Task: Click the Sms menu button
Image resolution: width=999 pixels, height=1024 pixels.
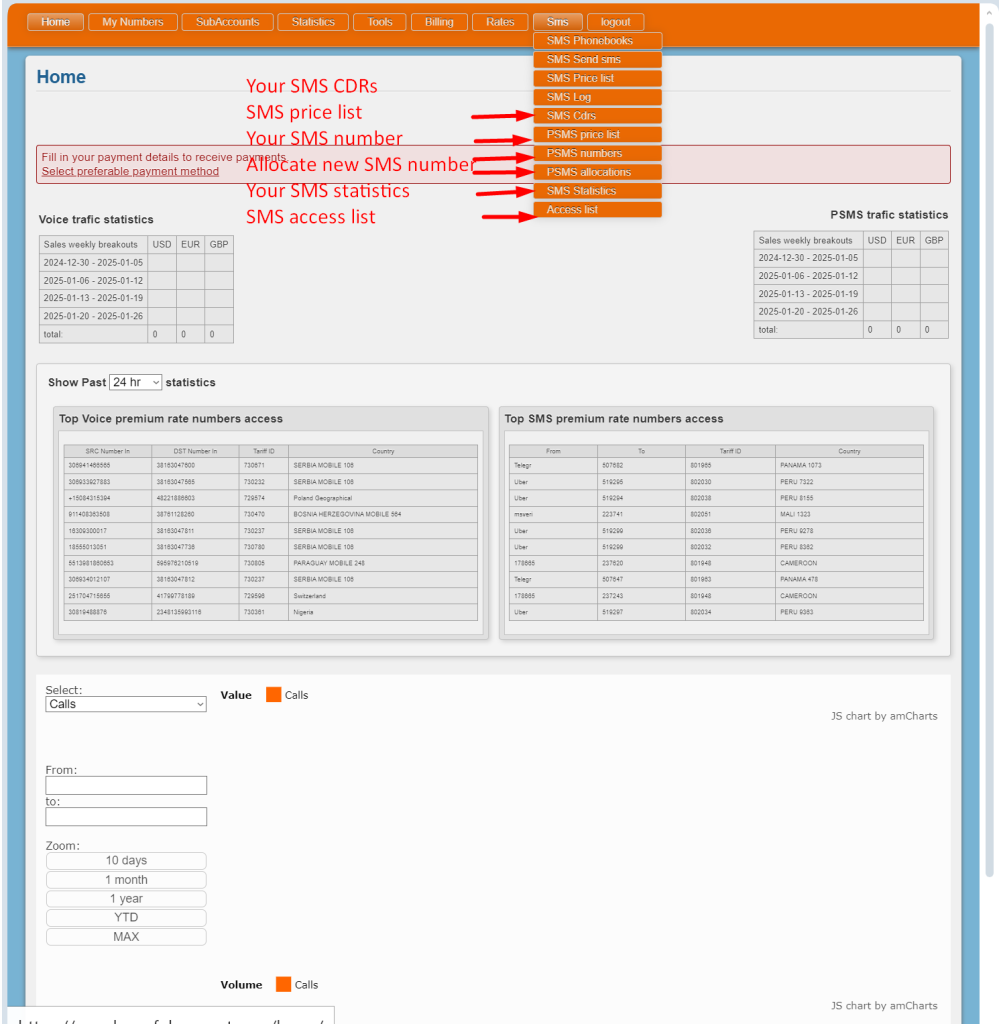Action: (557, 22)
